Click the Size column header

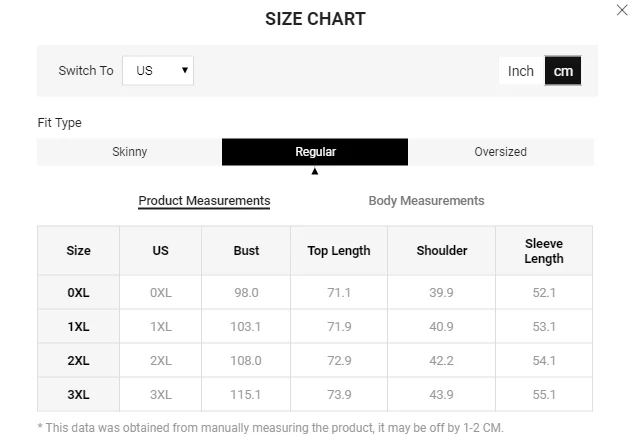pos(78,251)
